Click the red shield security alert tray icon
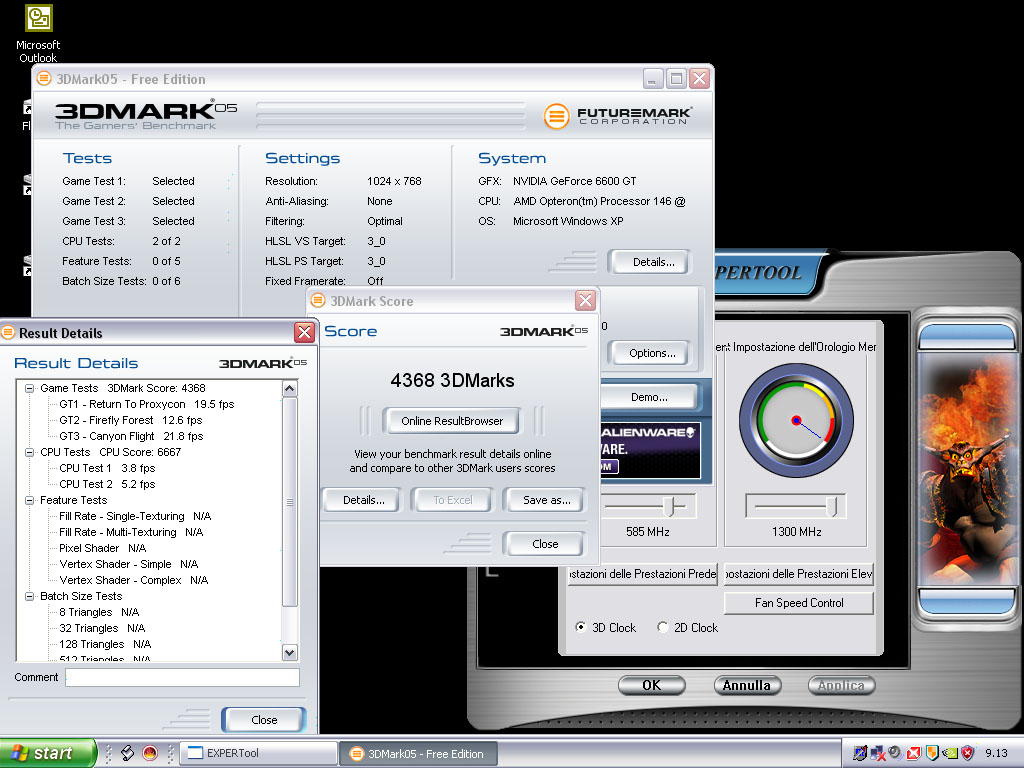Viewport: 1024px width, 768px height. click(x=968, y=753)
